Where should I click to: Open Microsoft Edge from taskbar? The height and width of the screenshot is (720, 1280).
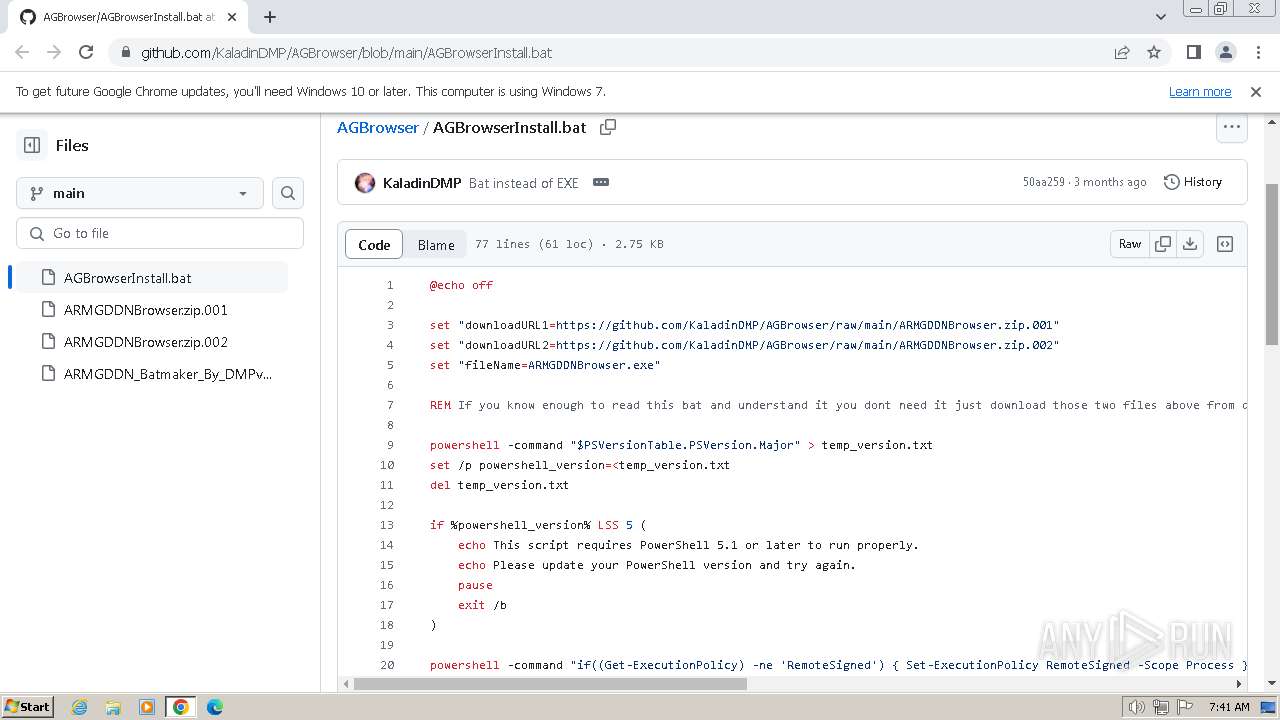coord(215,707)
